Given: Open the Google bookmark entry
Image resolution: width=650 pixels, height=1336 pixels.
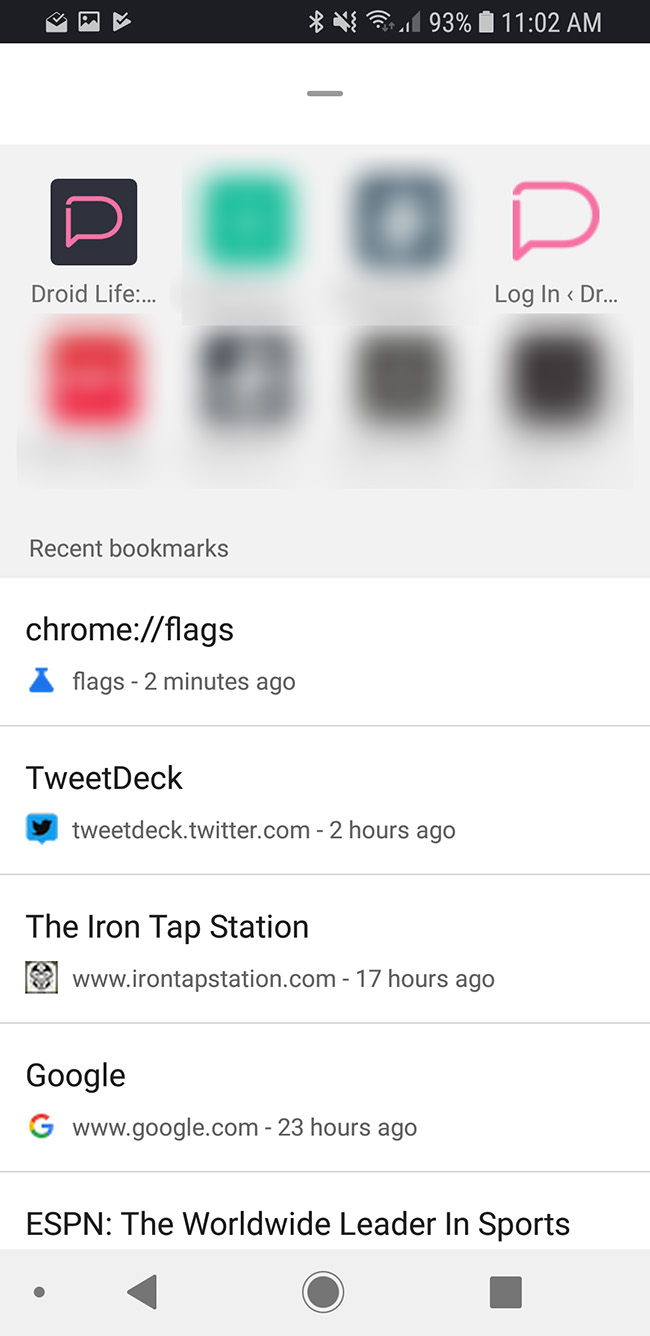Looking at the screenshot, I should coord(76,1076).
